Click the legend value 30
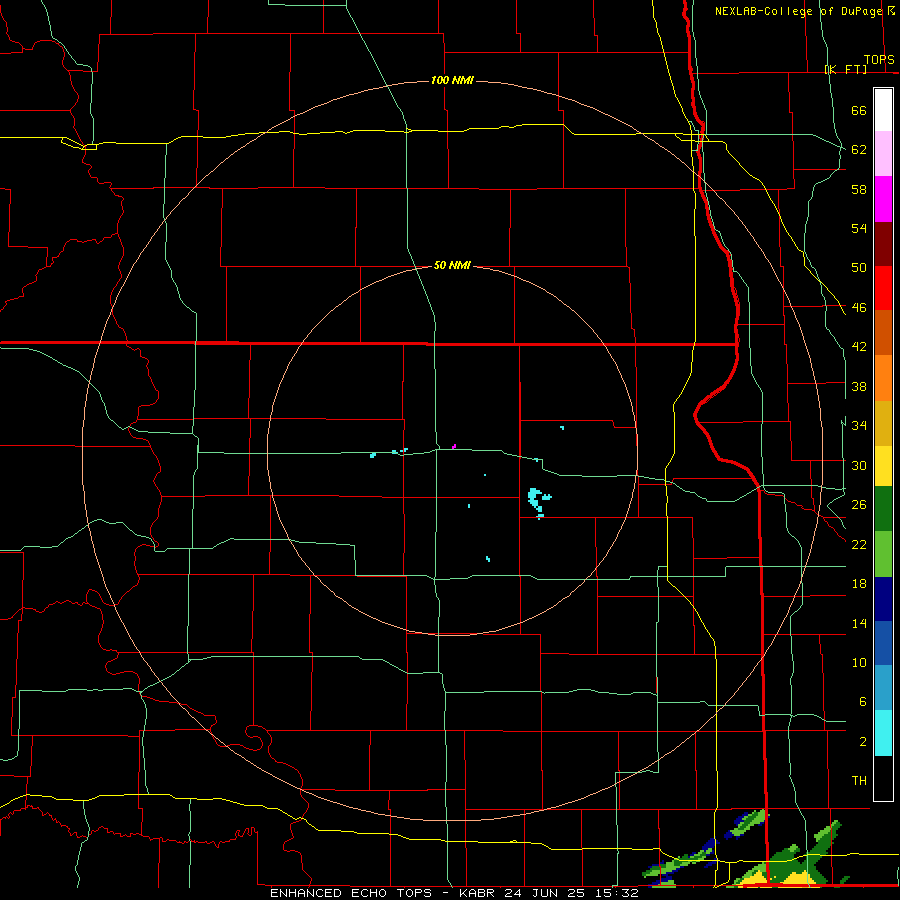This screenshot has height=900, width=900. pyautogui.click(x=859, y=465)
